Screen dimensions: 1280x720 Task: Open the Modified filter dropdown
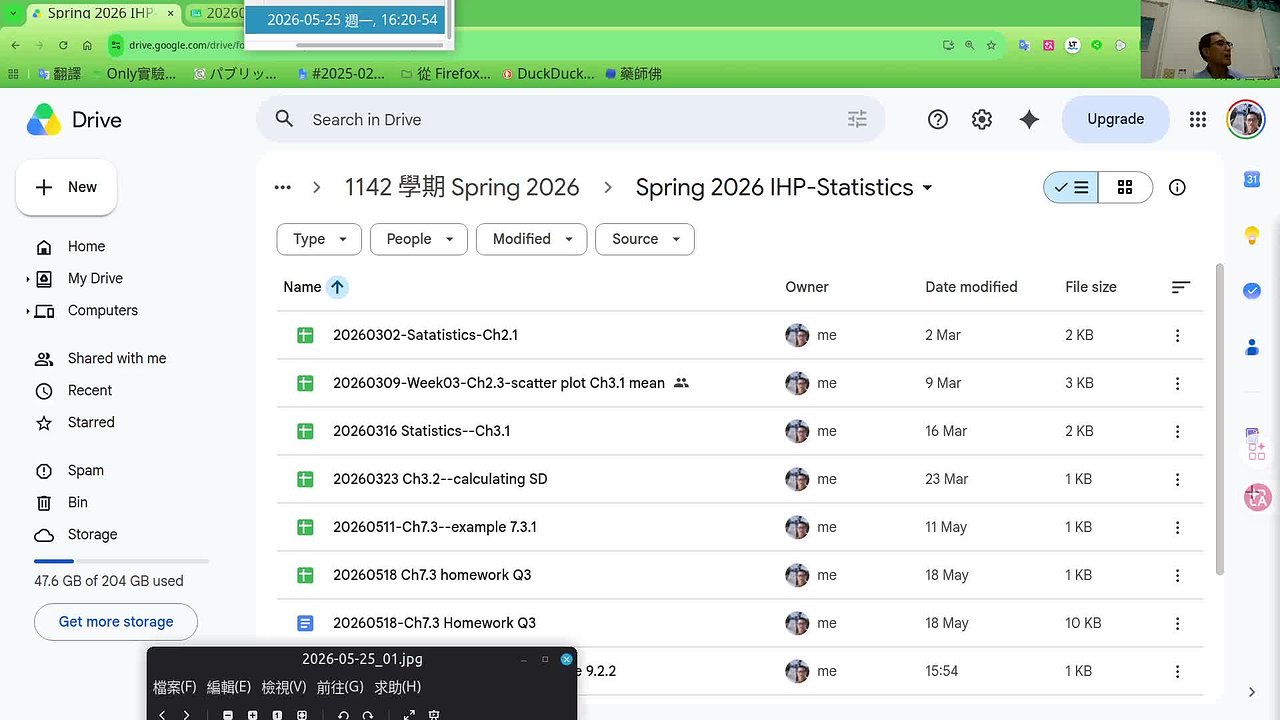click(531, 239)
